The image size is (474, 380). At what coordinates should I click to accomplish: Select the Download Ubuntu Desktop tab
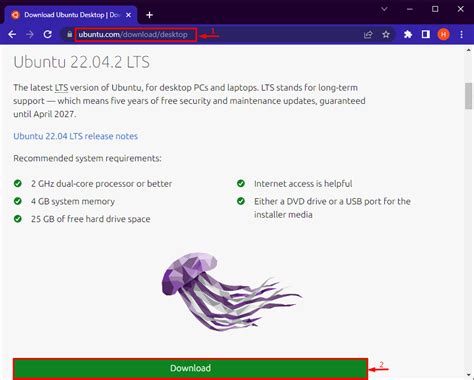[x=71, y=15]
